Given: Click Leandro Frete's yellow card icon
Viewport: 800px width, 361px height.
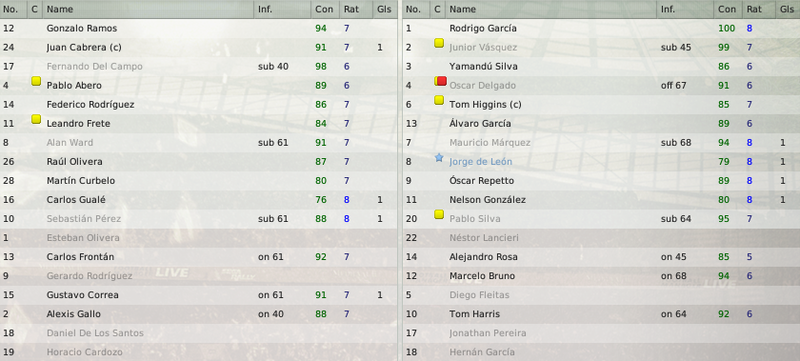Looking at the screenshot, I should click(x=36, y=119).
